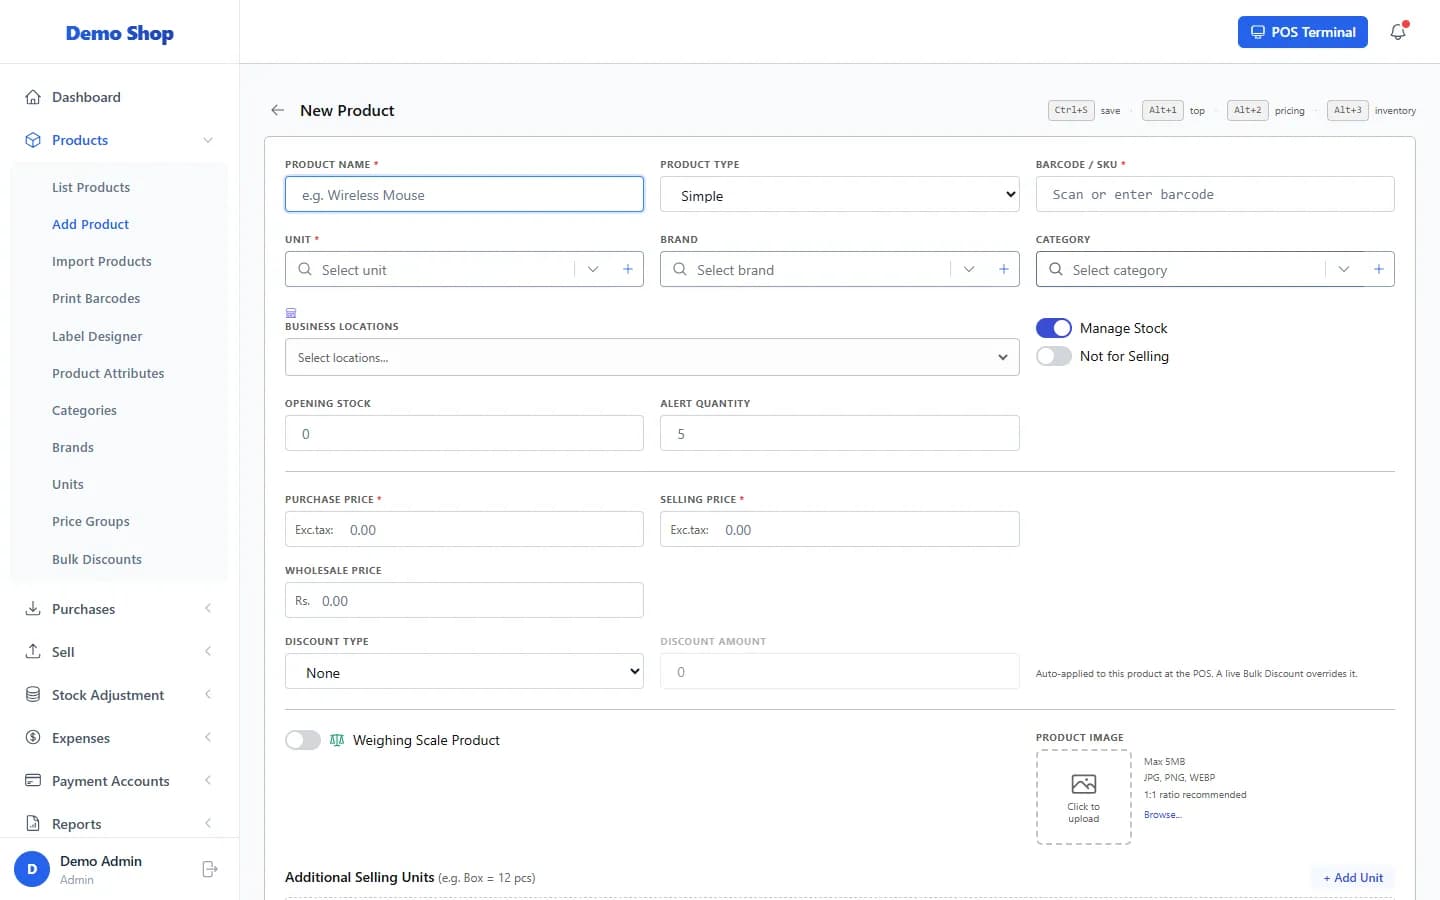
Task: Open the Business Locations dropdown
Action: click(652, 357)
